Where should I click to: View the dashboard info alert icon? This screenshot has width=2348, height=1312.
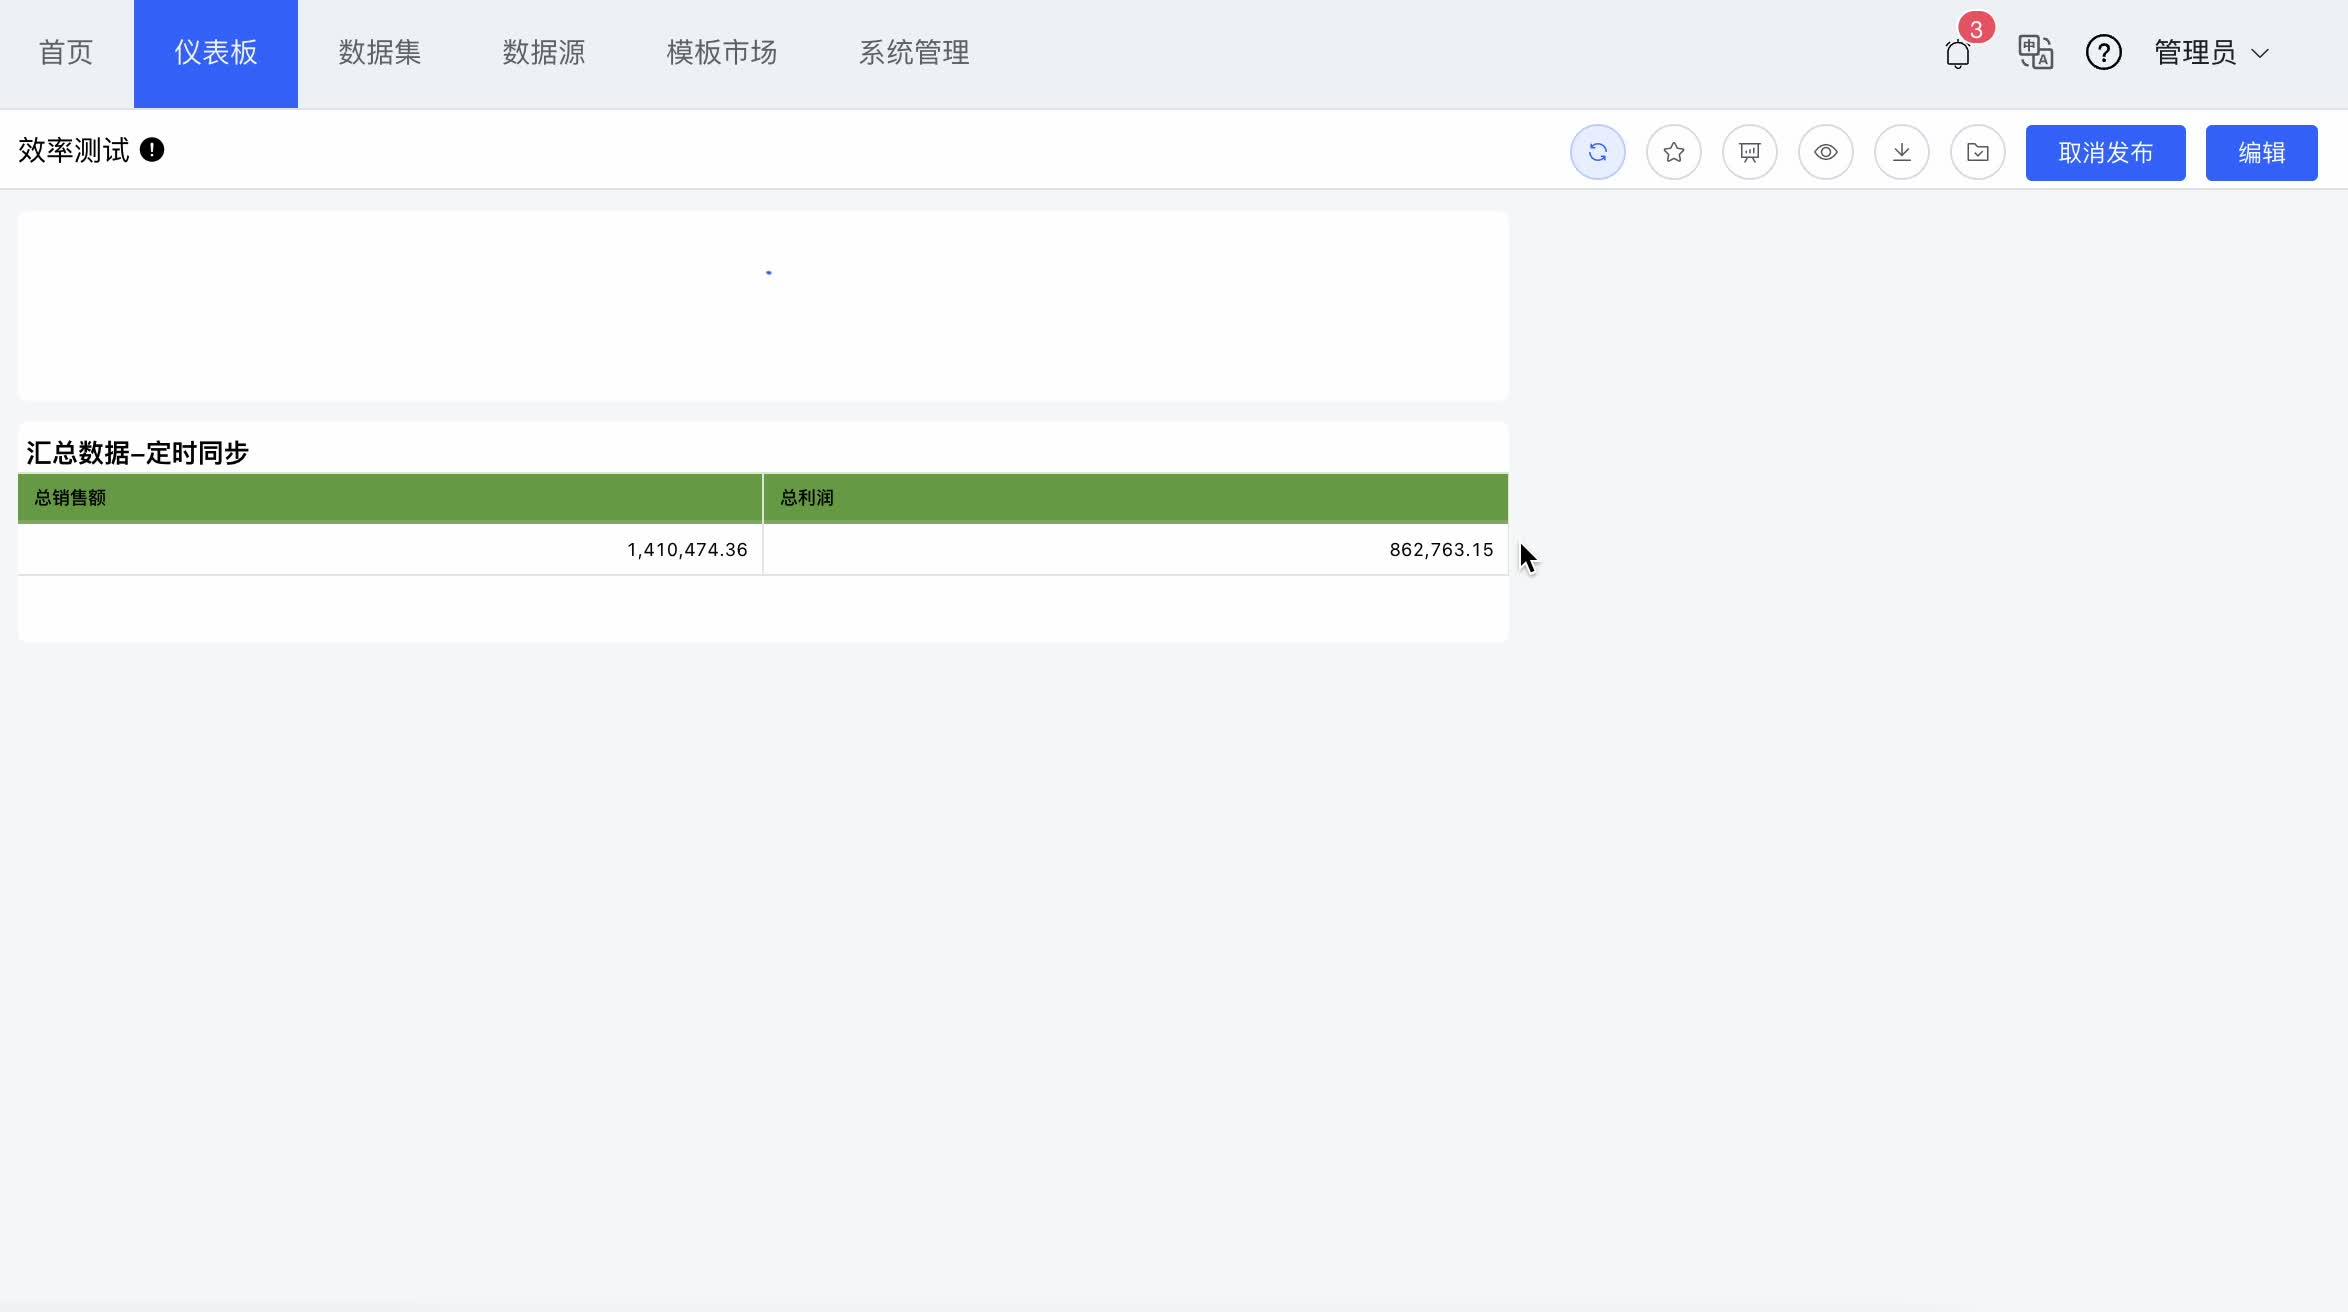point(151,149)
